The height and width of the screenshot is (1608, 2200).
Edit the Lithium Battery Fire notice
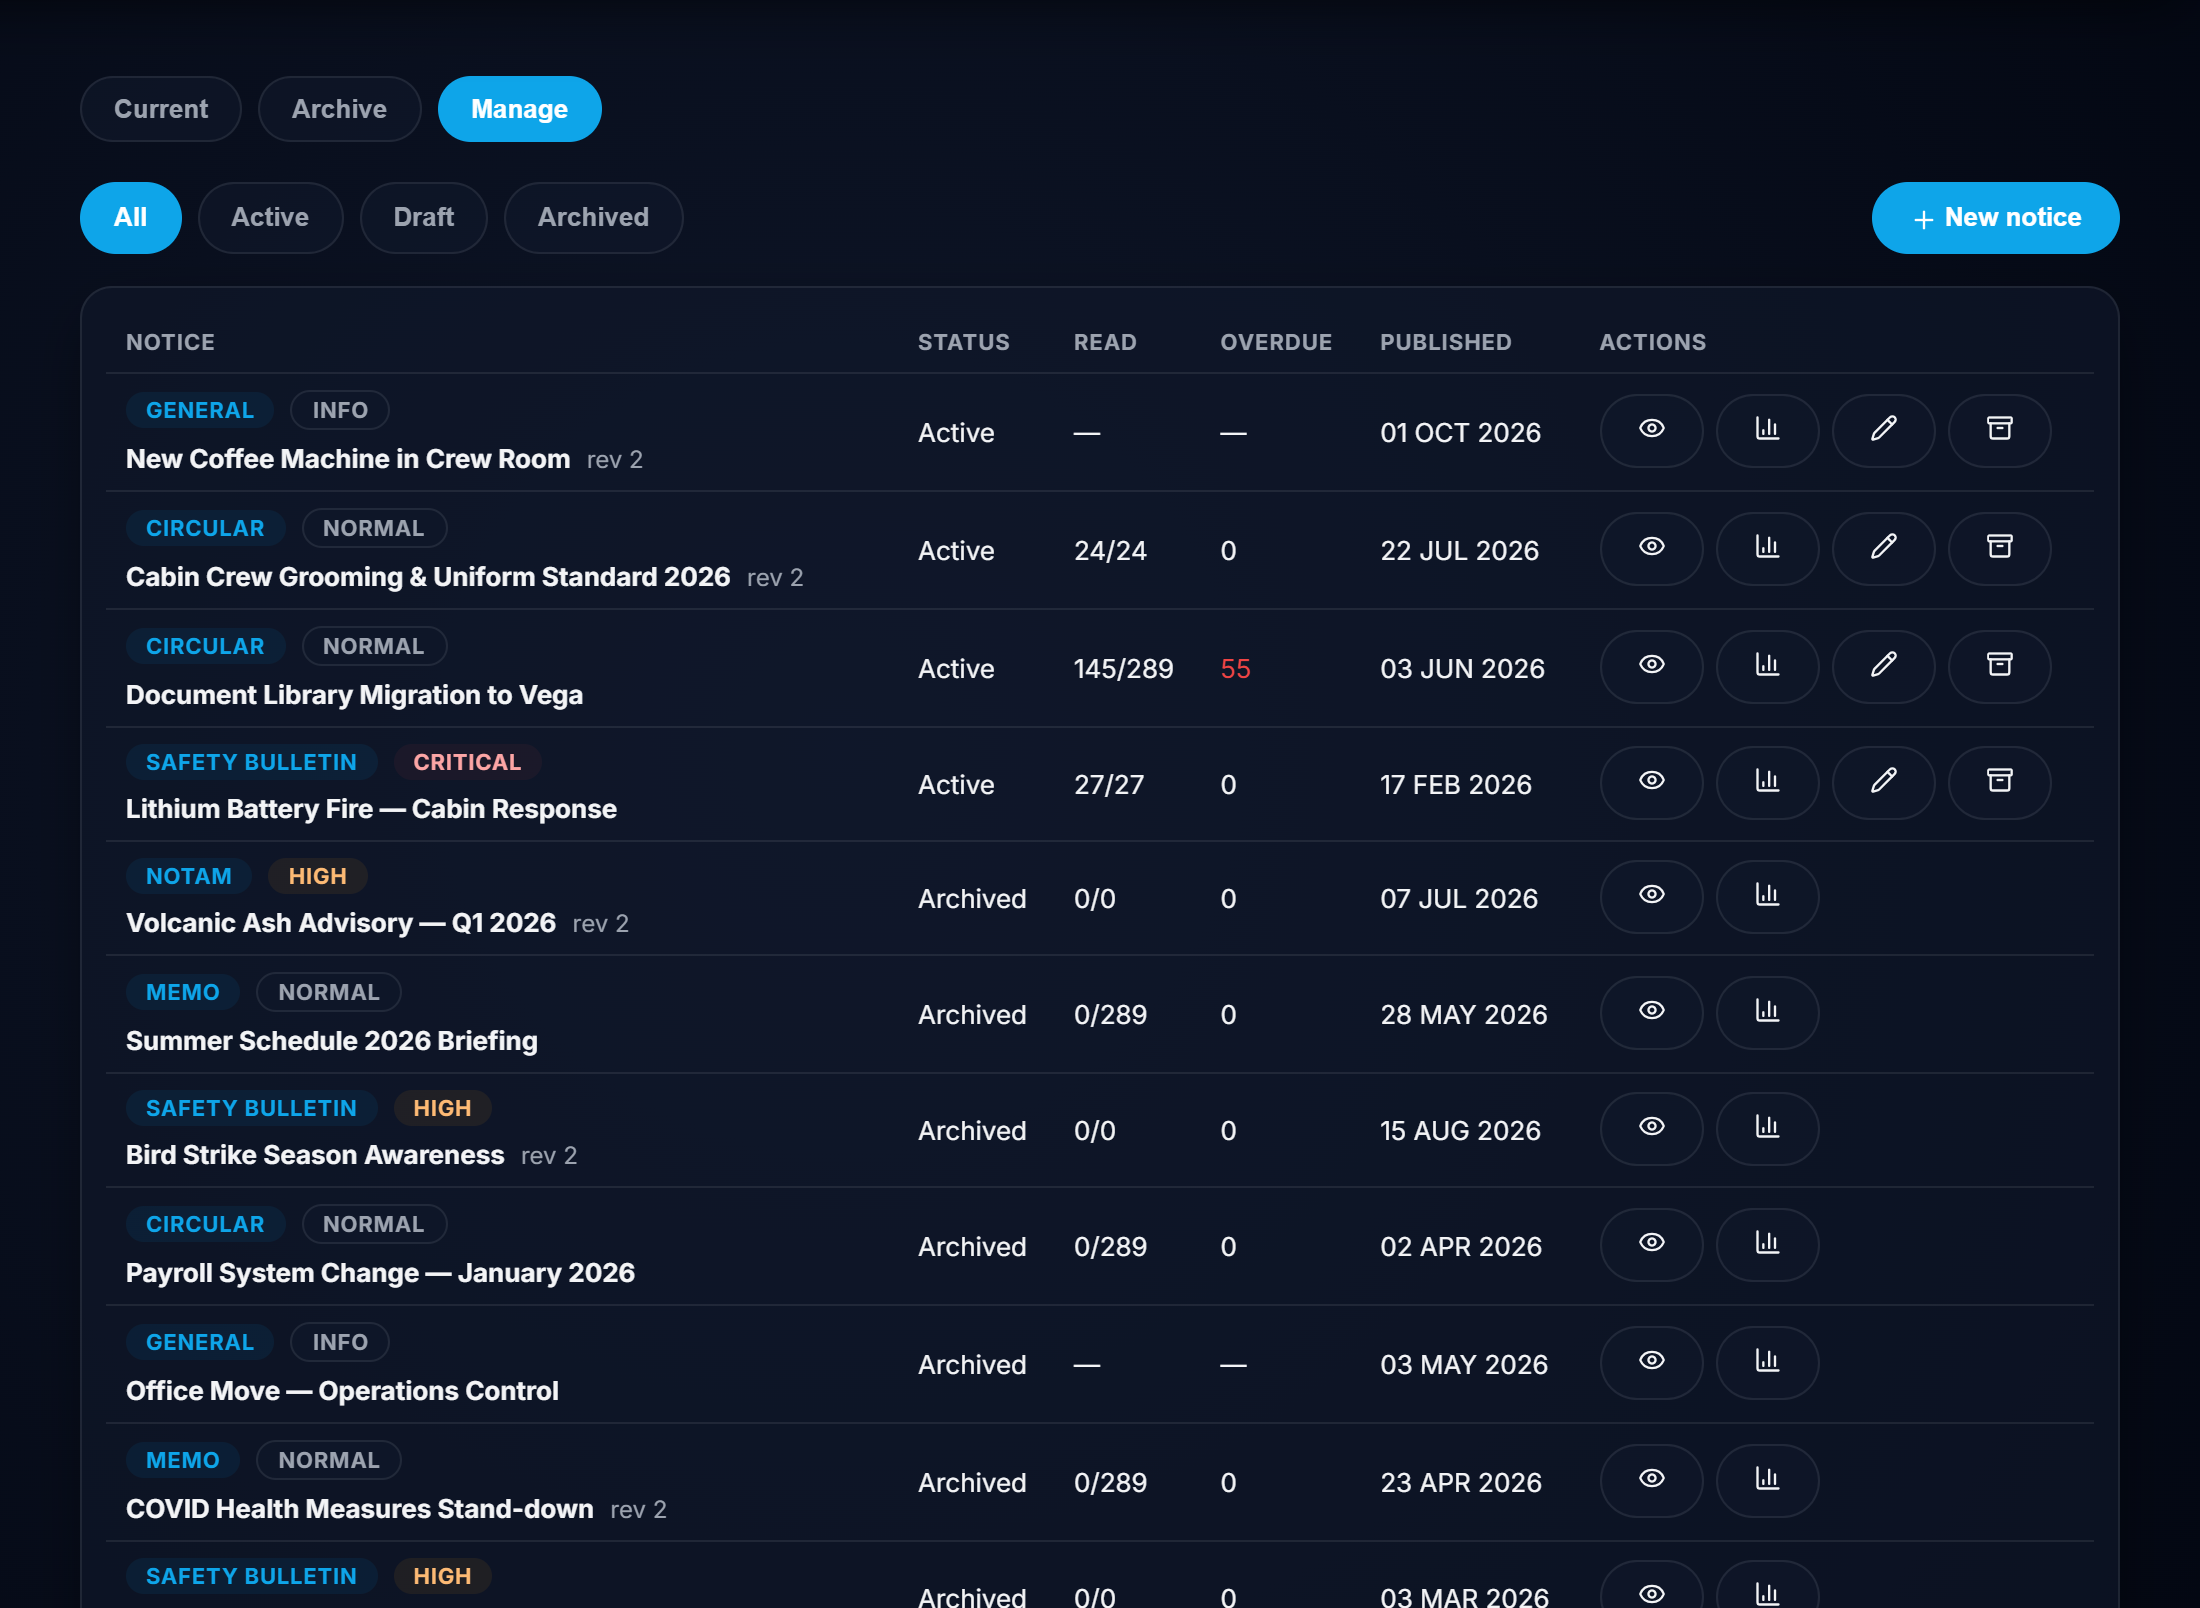(x=1883, y=783)
